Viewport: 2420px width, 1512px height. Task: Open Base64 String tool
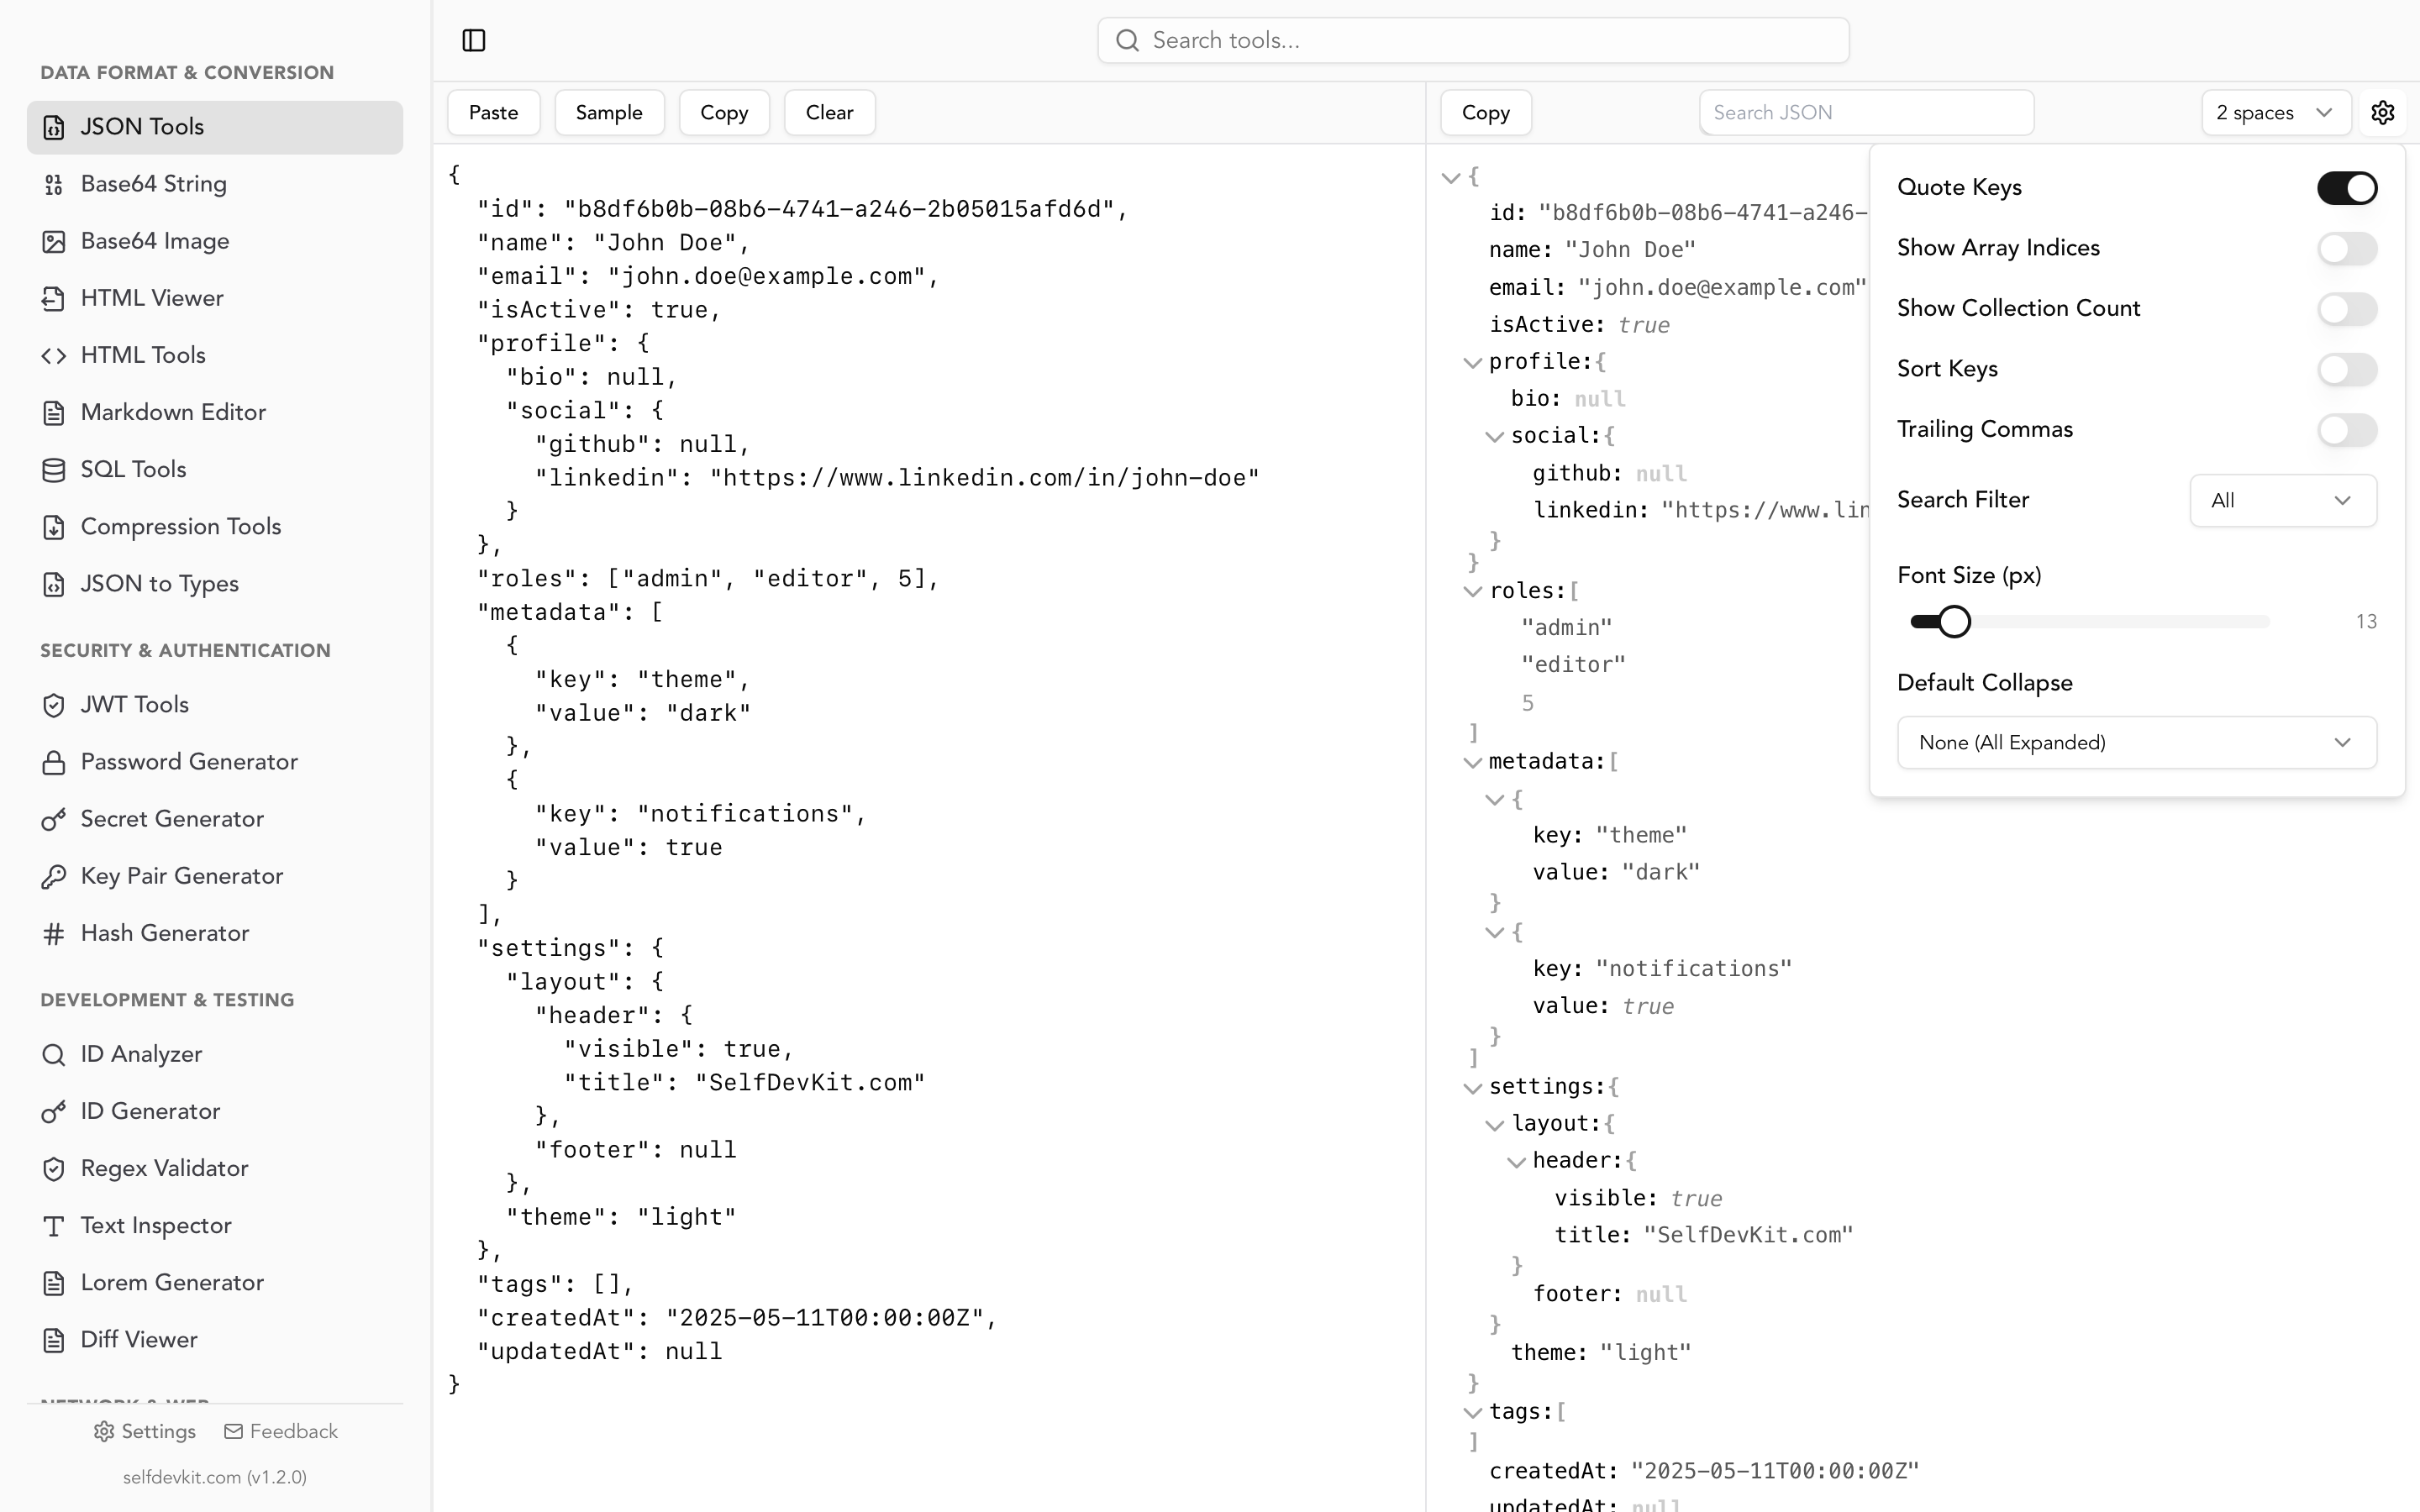pos(215,184)
